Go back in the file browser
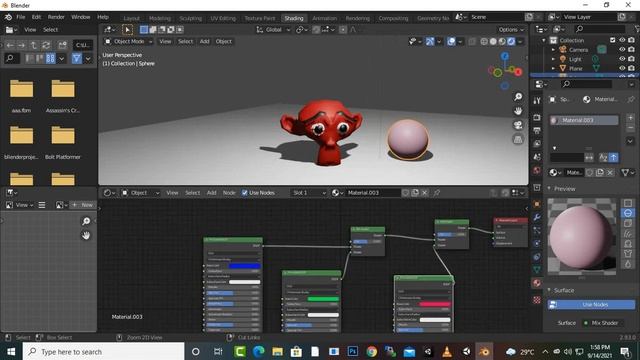Image resolution: width=640 pixels, height=360 pixels. pos(10,45)
